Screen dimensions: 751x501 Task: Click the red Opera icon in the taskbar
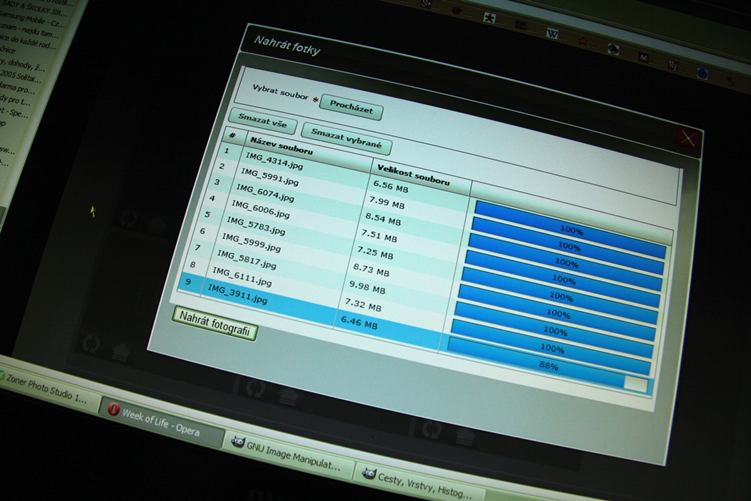point(114,409)
